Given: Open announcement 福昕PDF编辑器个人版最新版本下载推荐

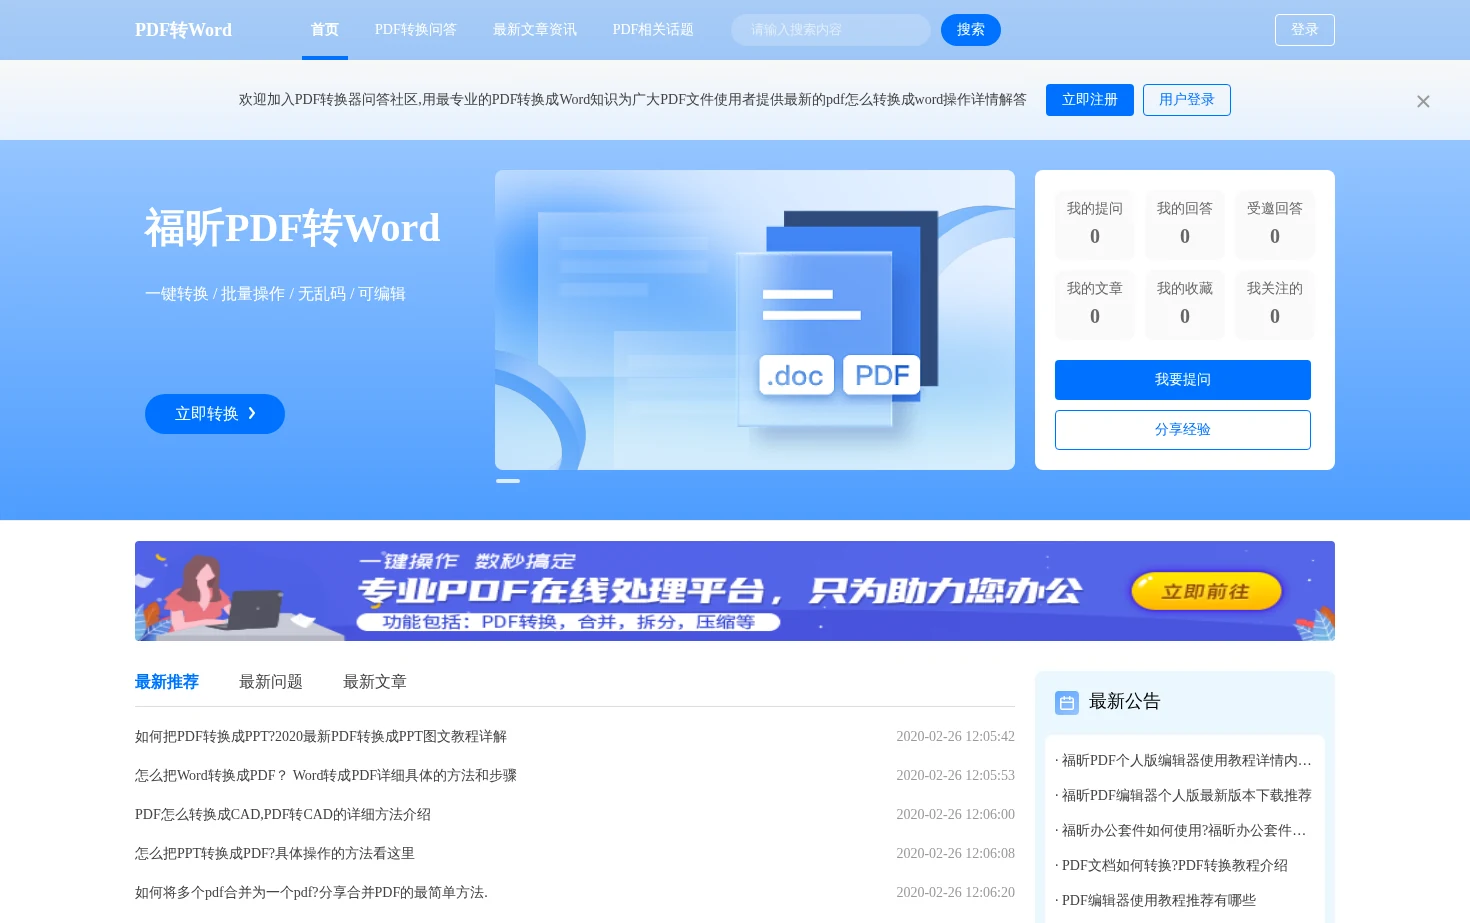Looking at the screenshot, I should tap(1183, 796).
